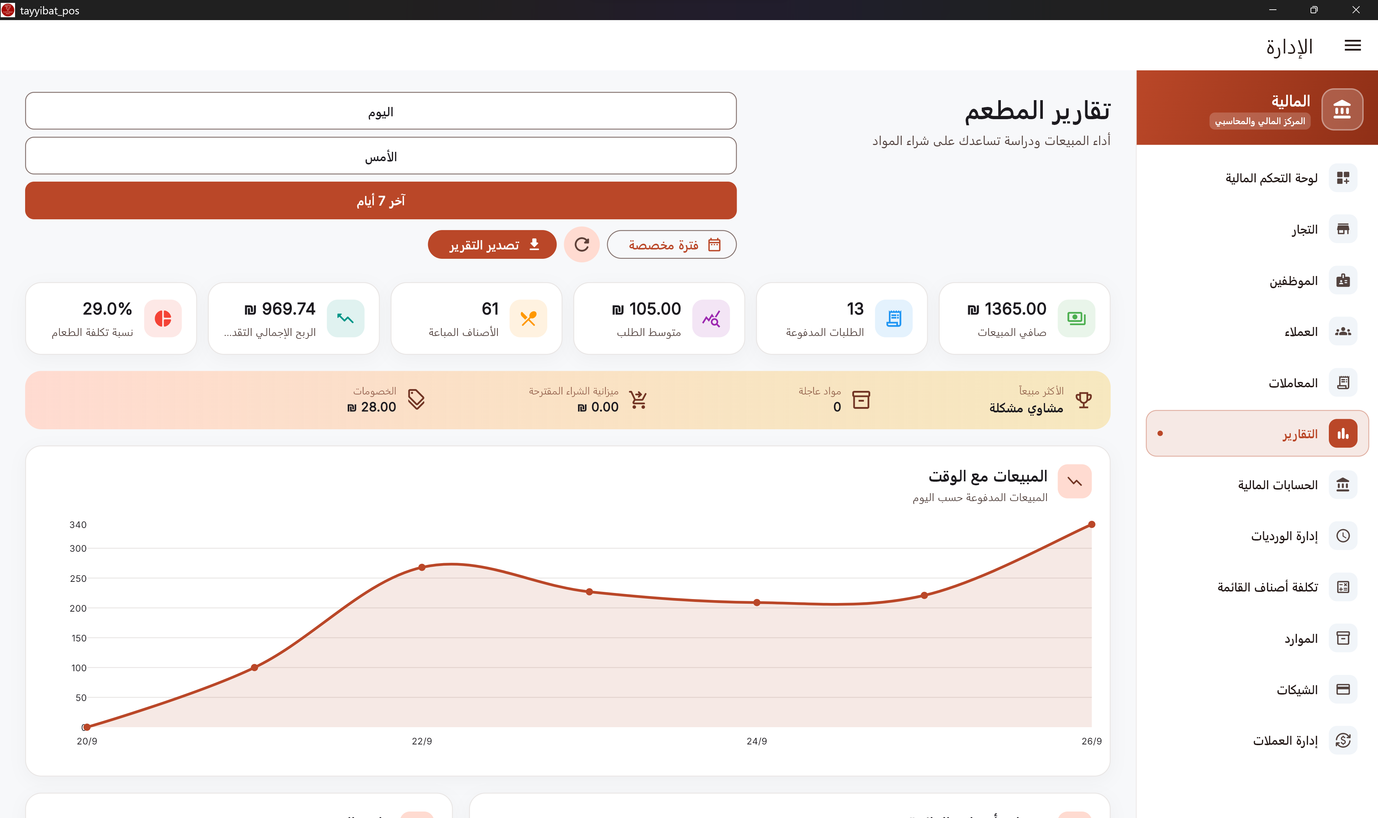Image resolution: width=1378 pixels, height=818 pixels.
Task: Go to الموظفين using its badge icon
Action: (1343, 281)
